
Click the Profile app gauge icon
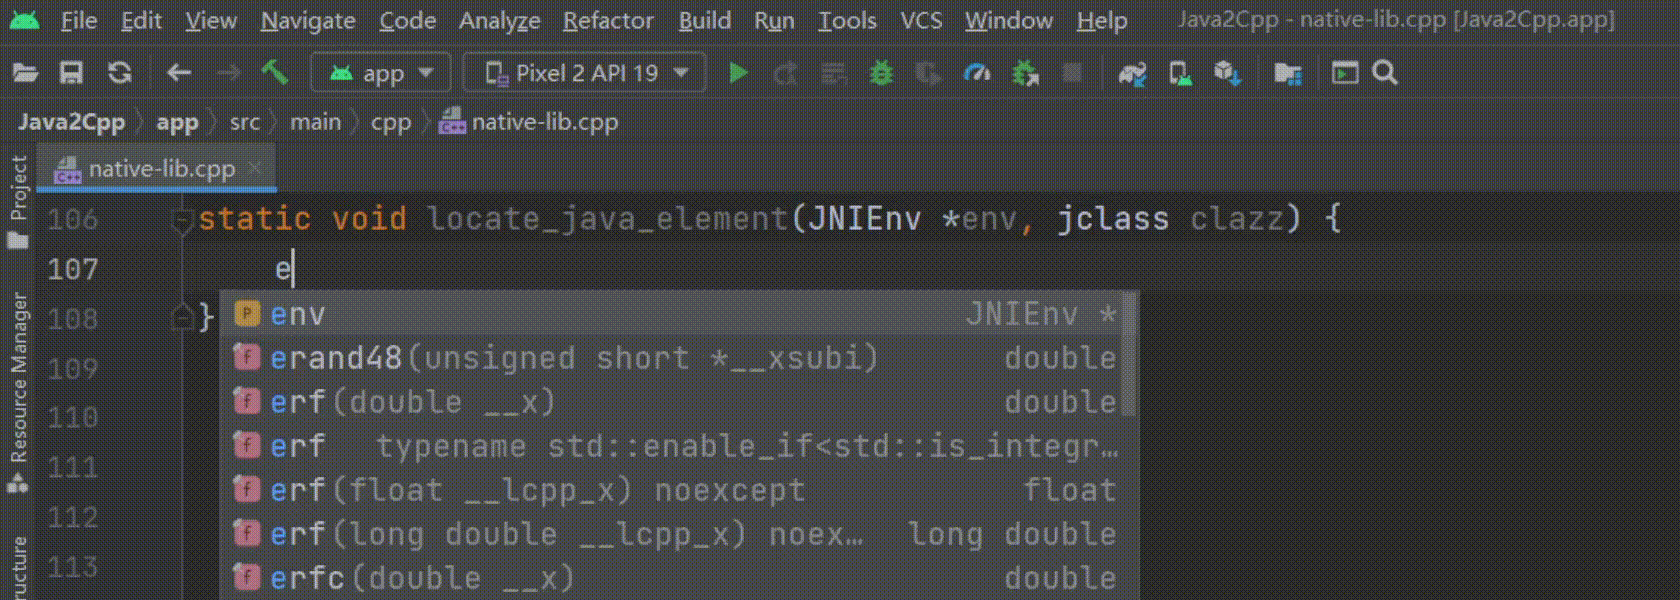point(977,73)
